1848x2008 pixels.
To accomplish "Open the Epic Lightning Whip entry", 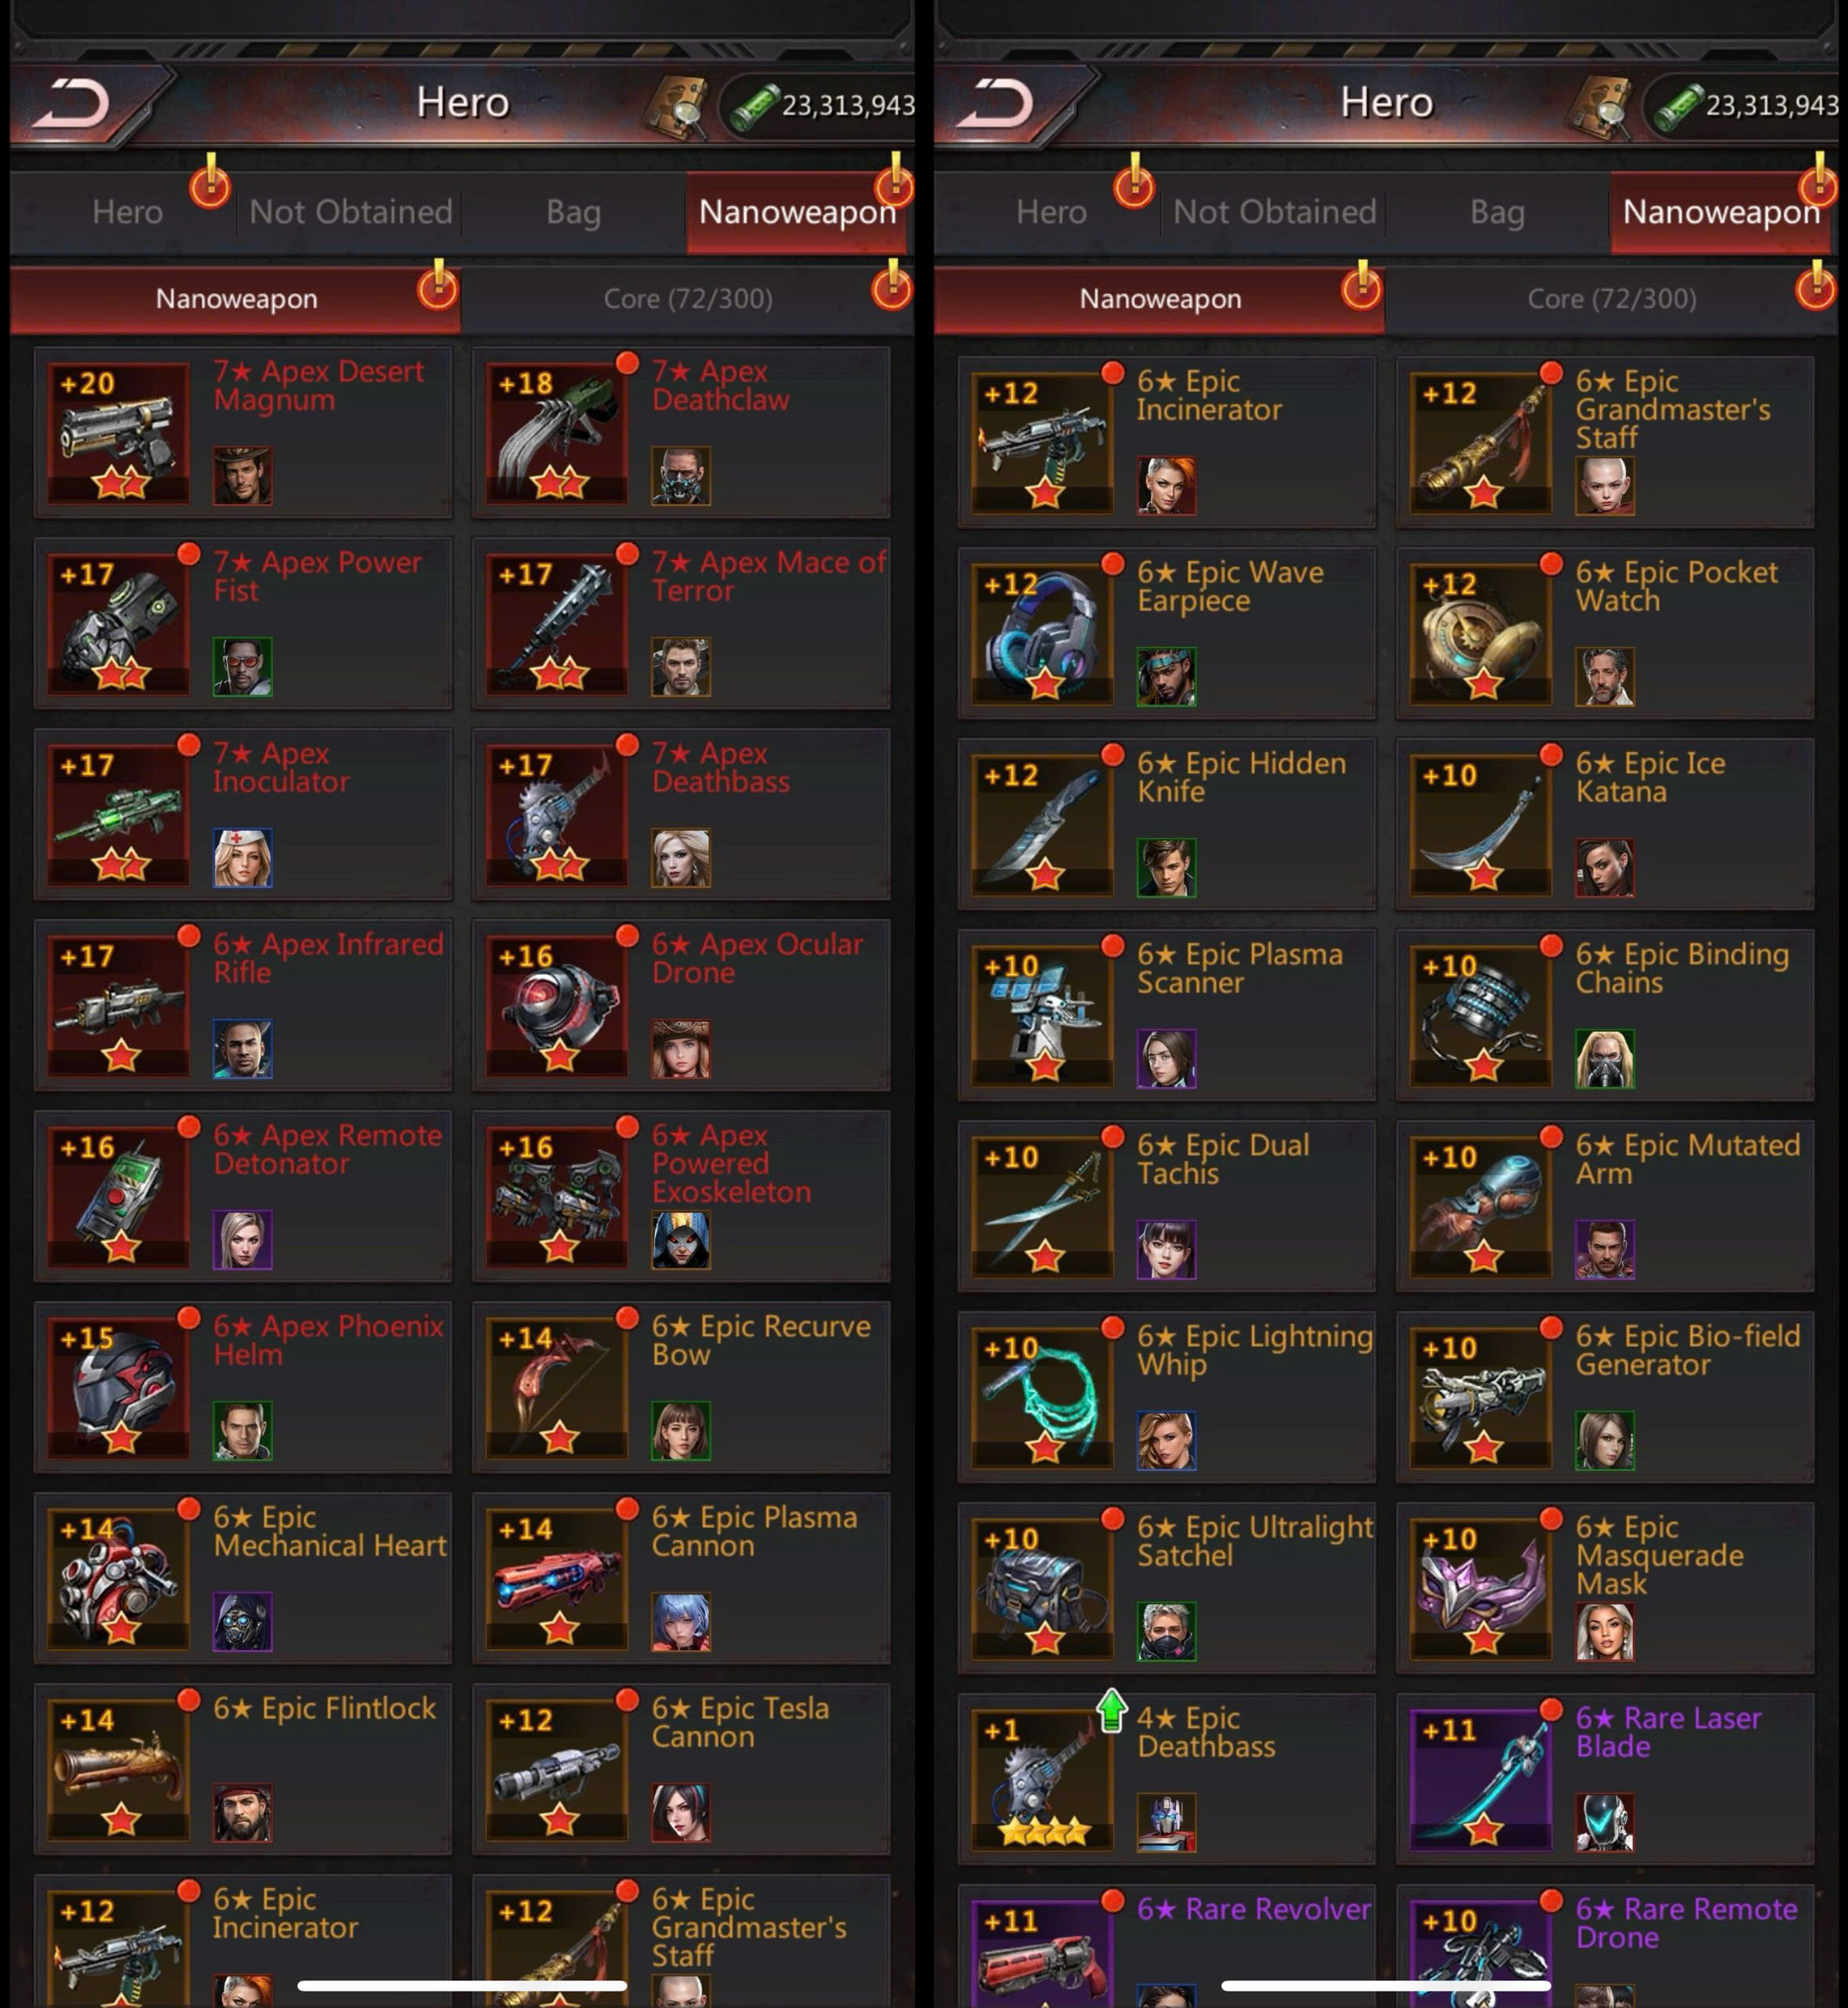I will pos(1166,1397).
